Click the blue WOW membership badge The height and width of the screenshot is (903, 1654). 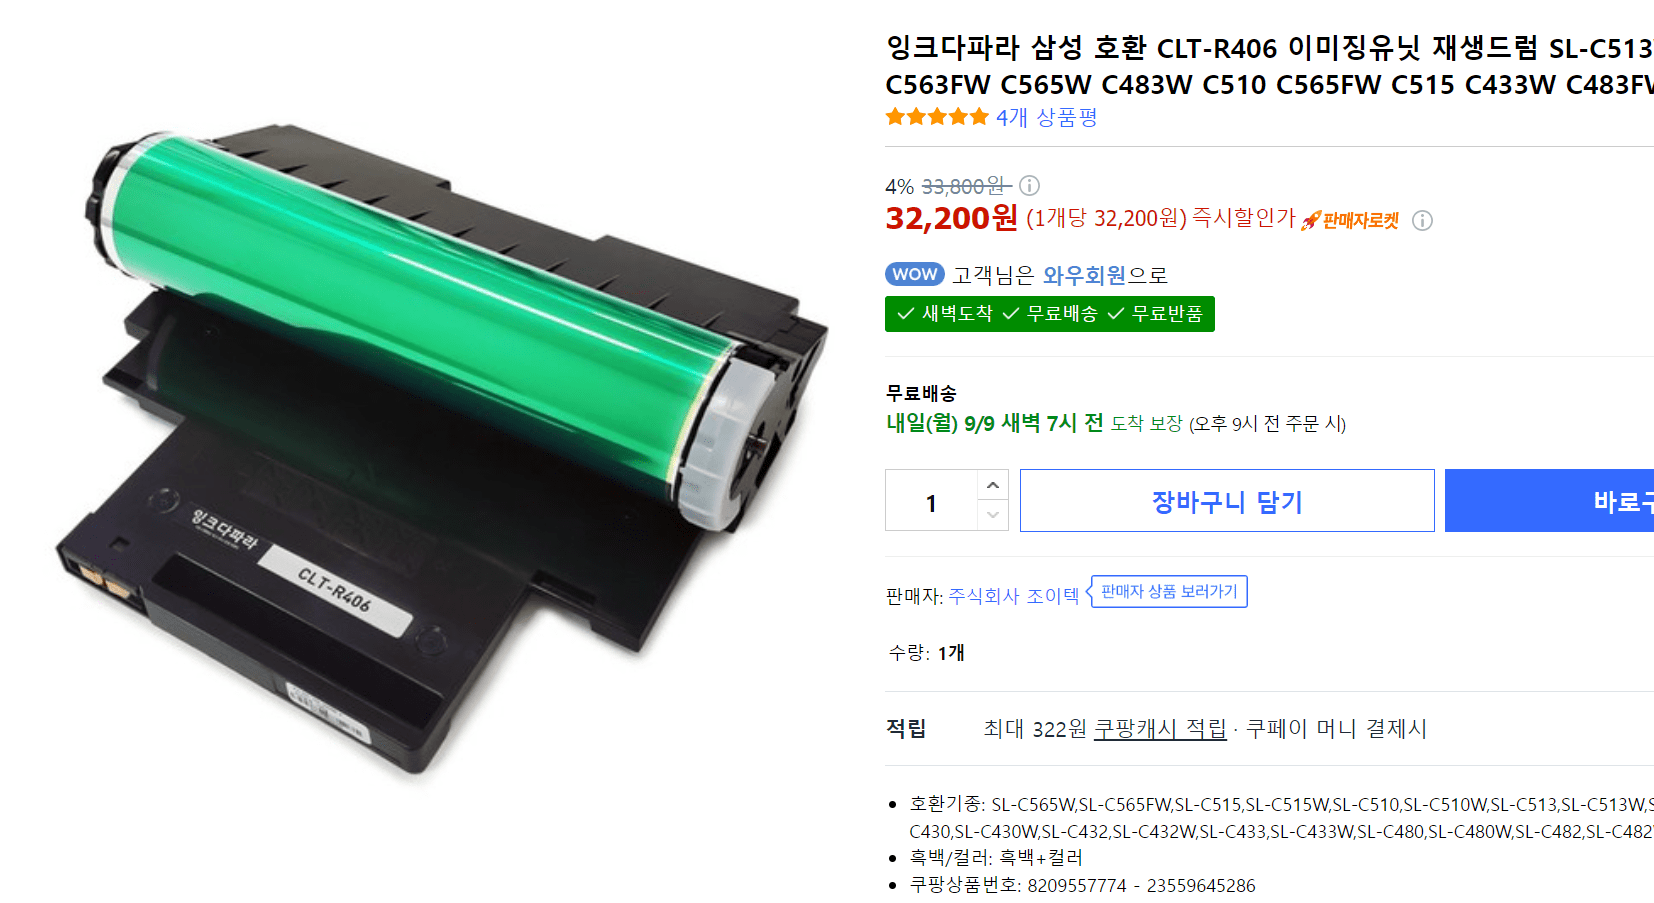pos(914,274)
